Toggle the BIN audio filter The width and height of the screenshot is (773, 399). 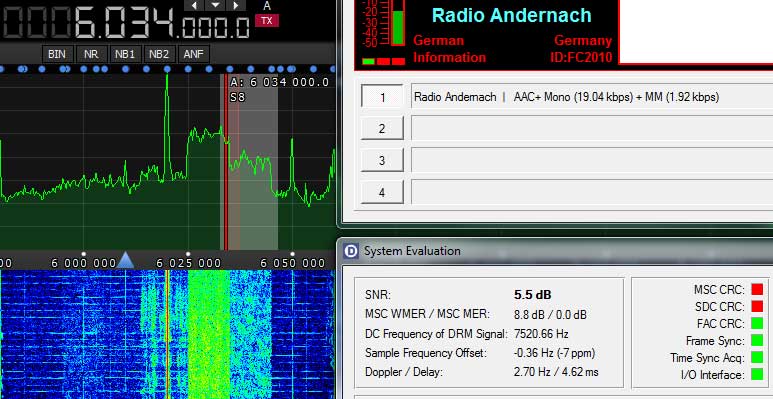(x=57, y=54)
